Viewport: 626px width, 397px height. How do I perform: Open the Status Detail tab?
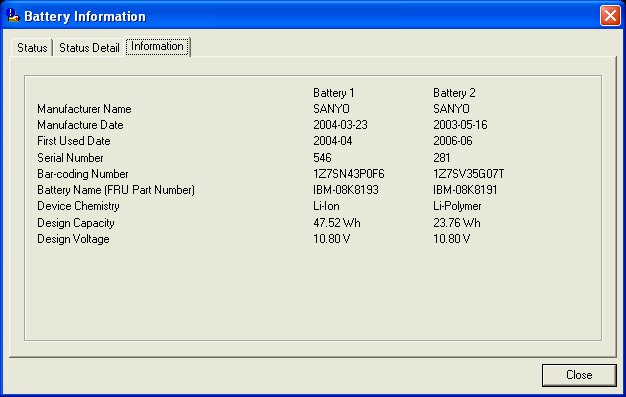coord(89,48)
